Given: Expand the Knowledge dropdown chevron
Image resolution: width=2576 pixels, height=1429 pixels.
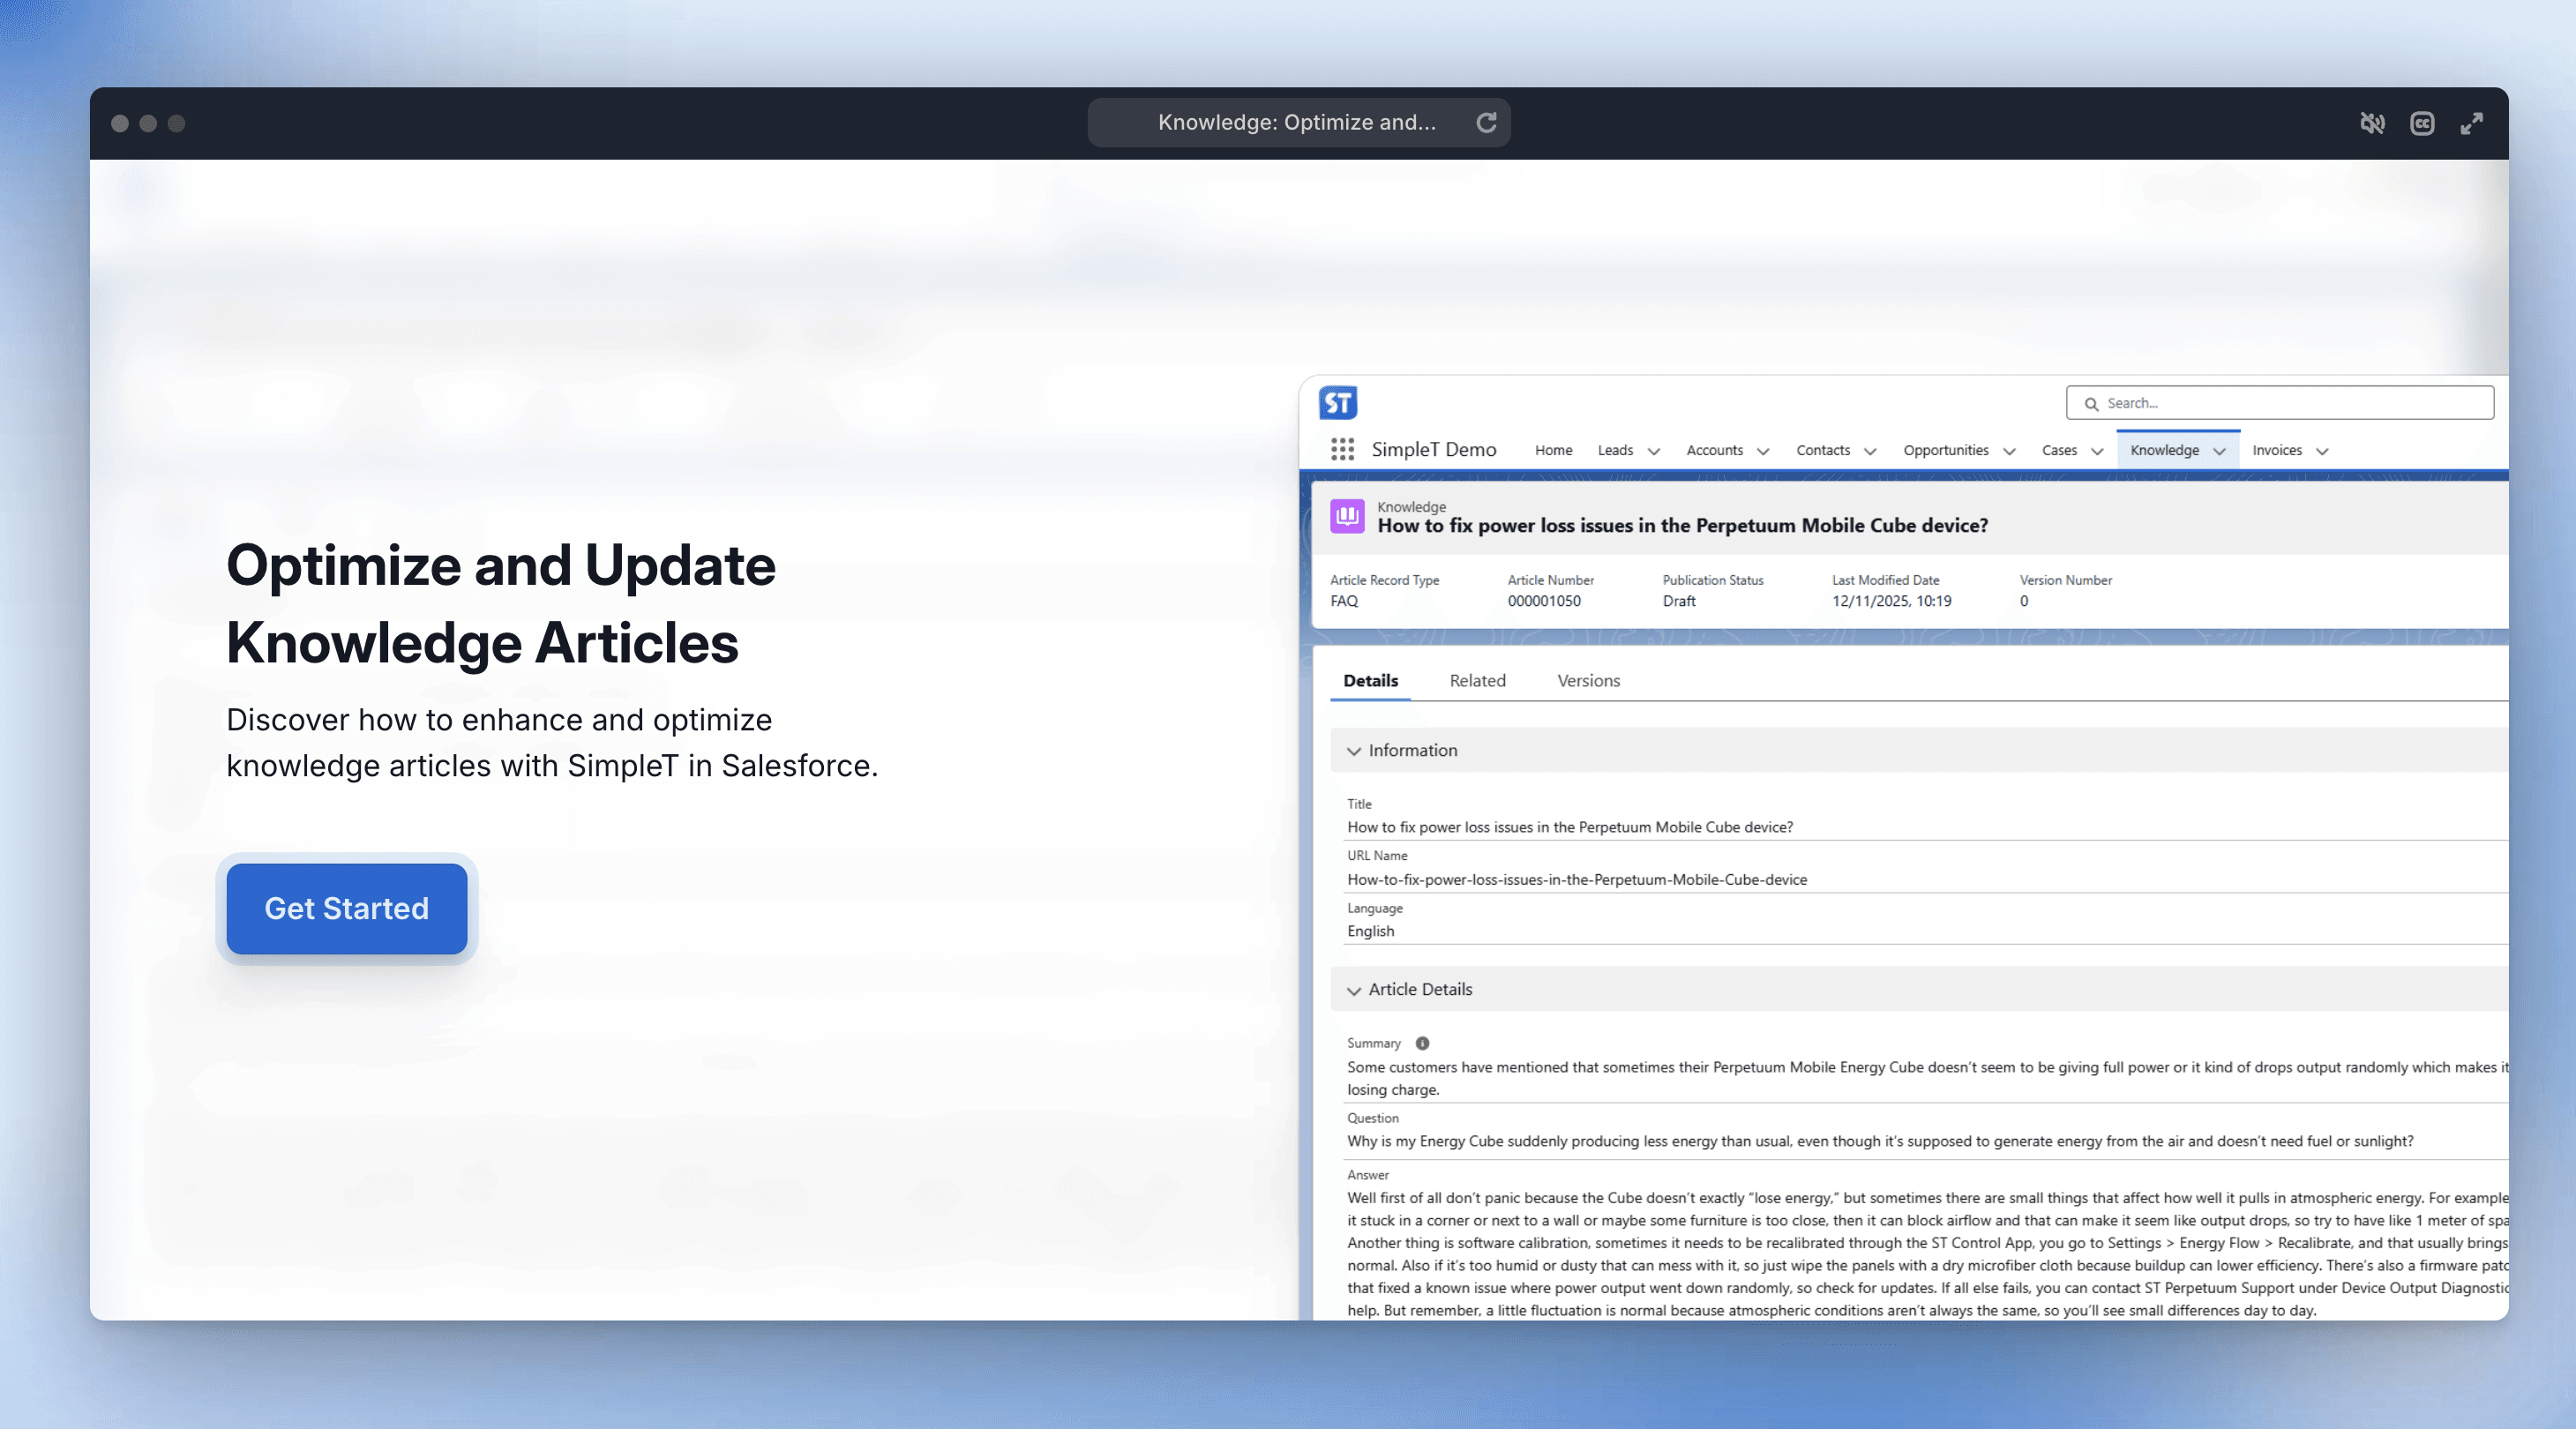Looking at the screenshot, I should tap(2219, 451).
